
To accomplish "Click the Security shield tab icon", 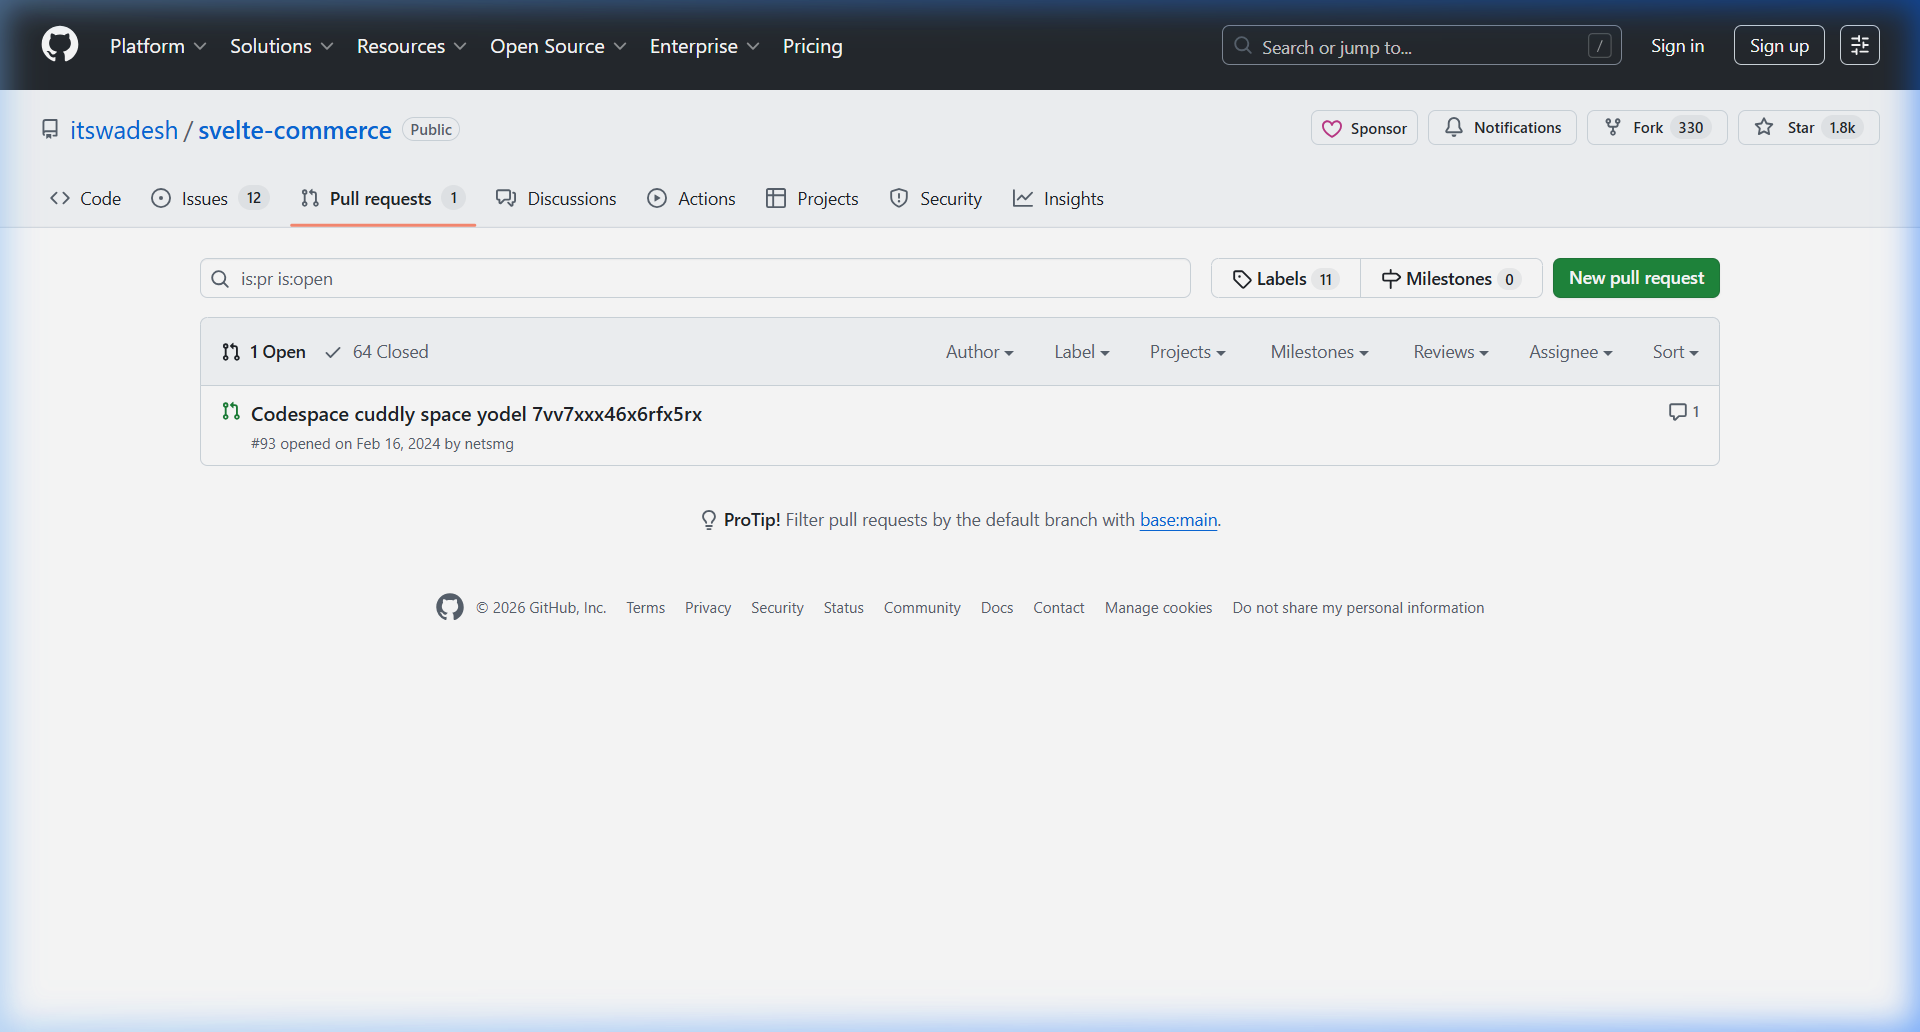I will 898,198.
